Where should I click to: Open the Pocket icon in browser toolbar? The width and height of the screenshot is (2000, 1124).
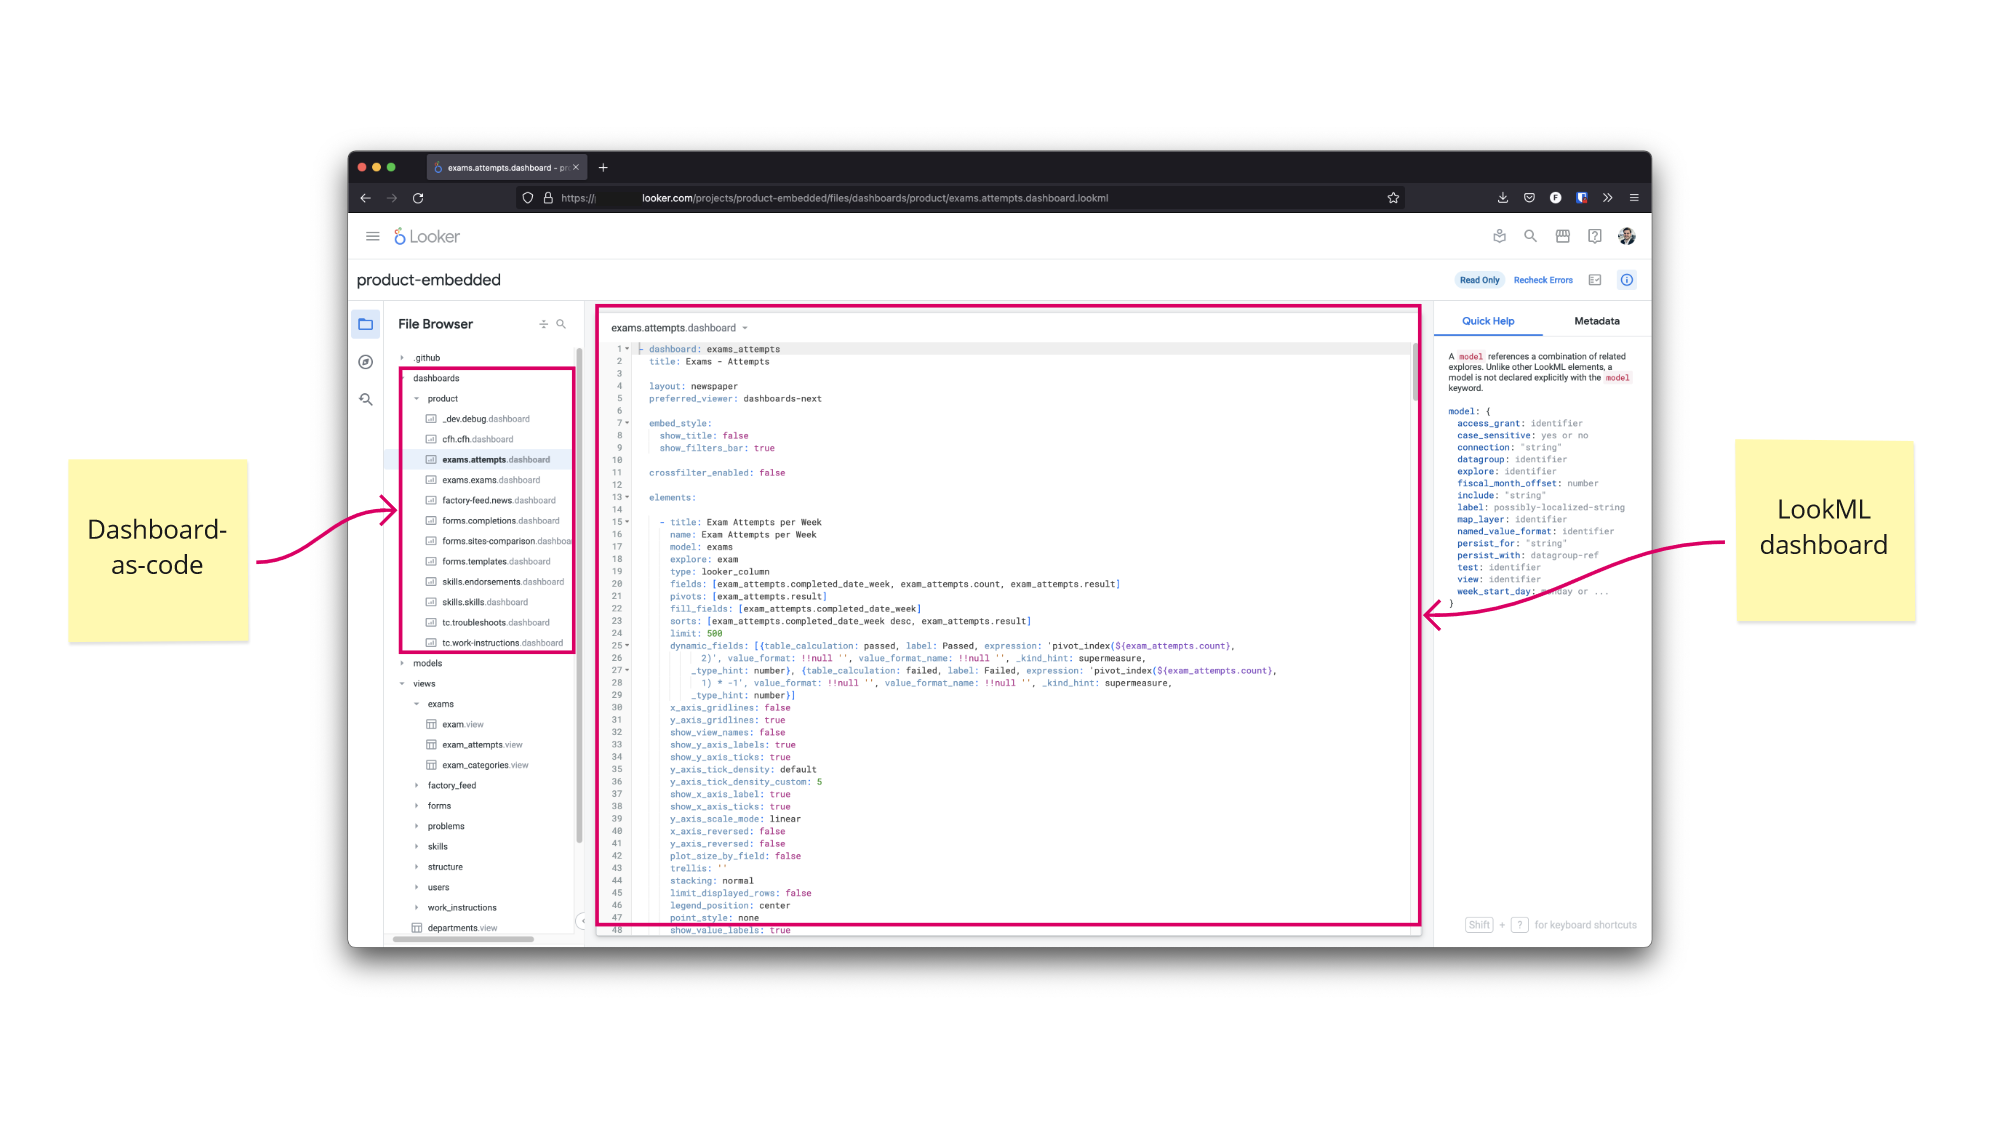click(1529, 198)
